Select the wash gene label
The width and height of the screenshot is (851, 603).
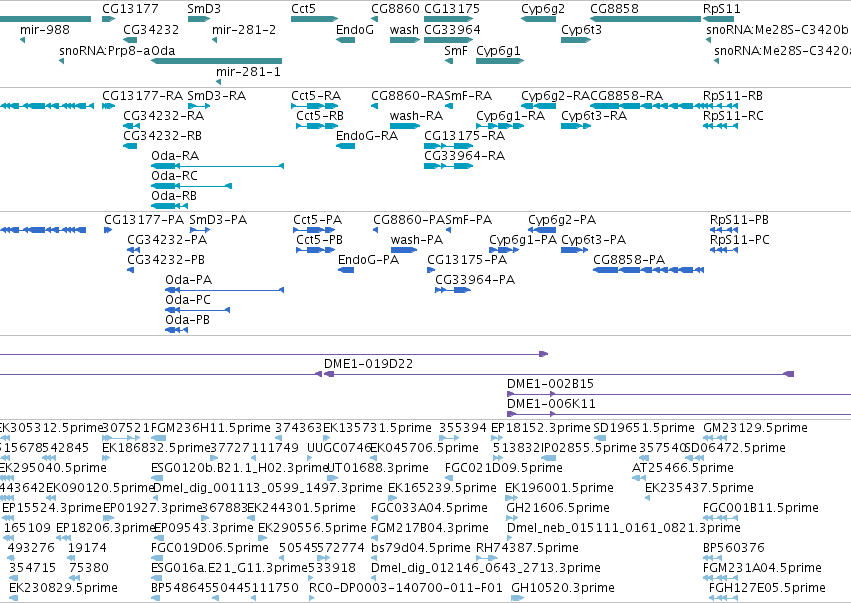pos(404,30)
